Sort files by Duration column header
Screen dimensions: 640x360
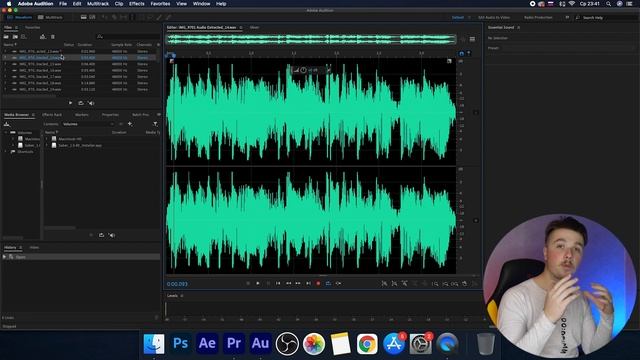85,44
